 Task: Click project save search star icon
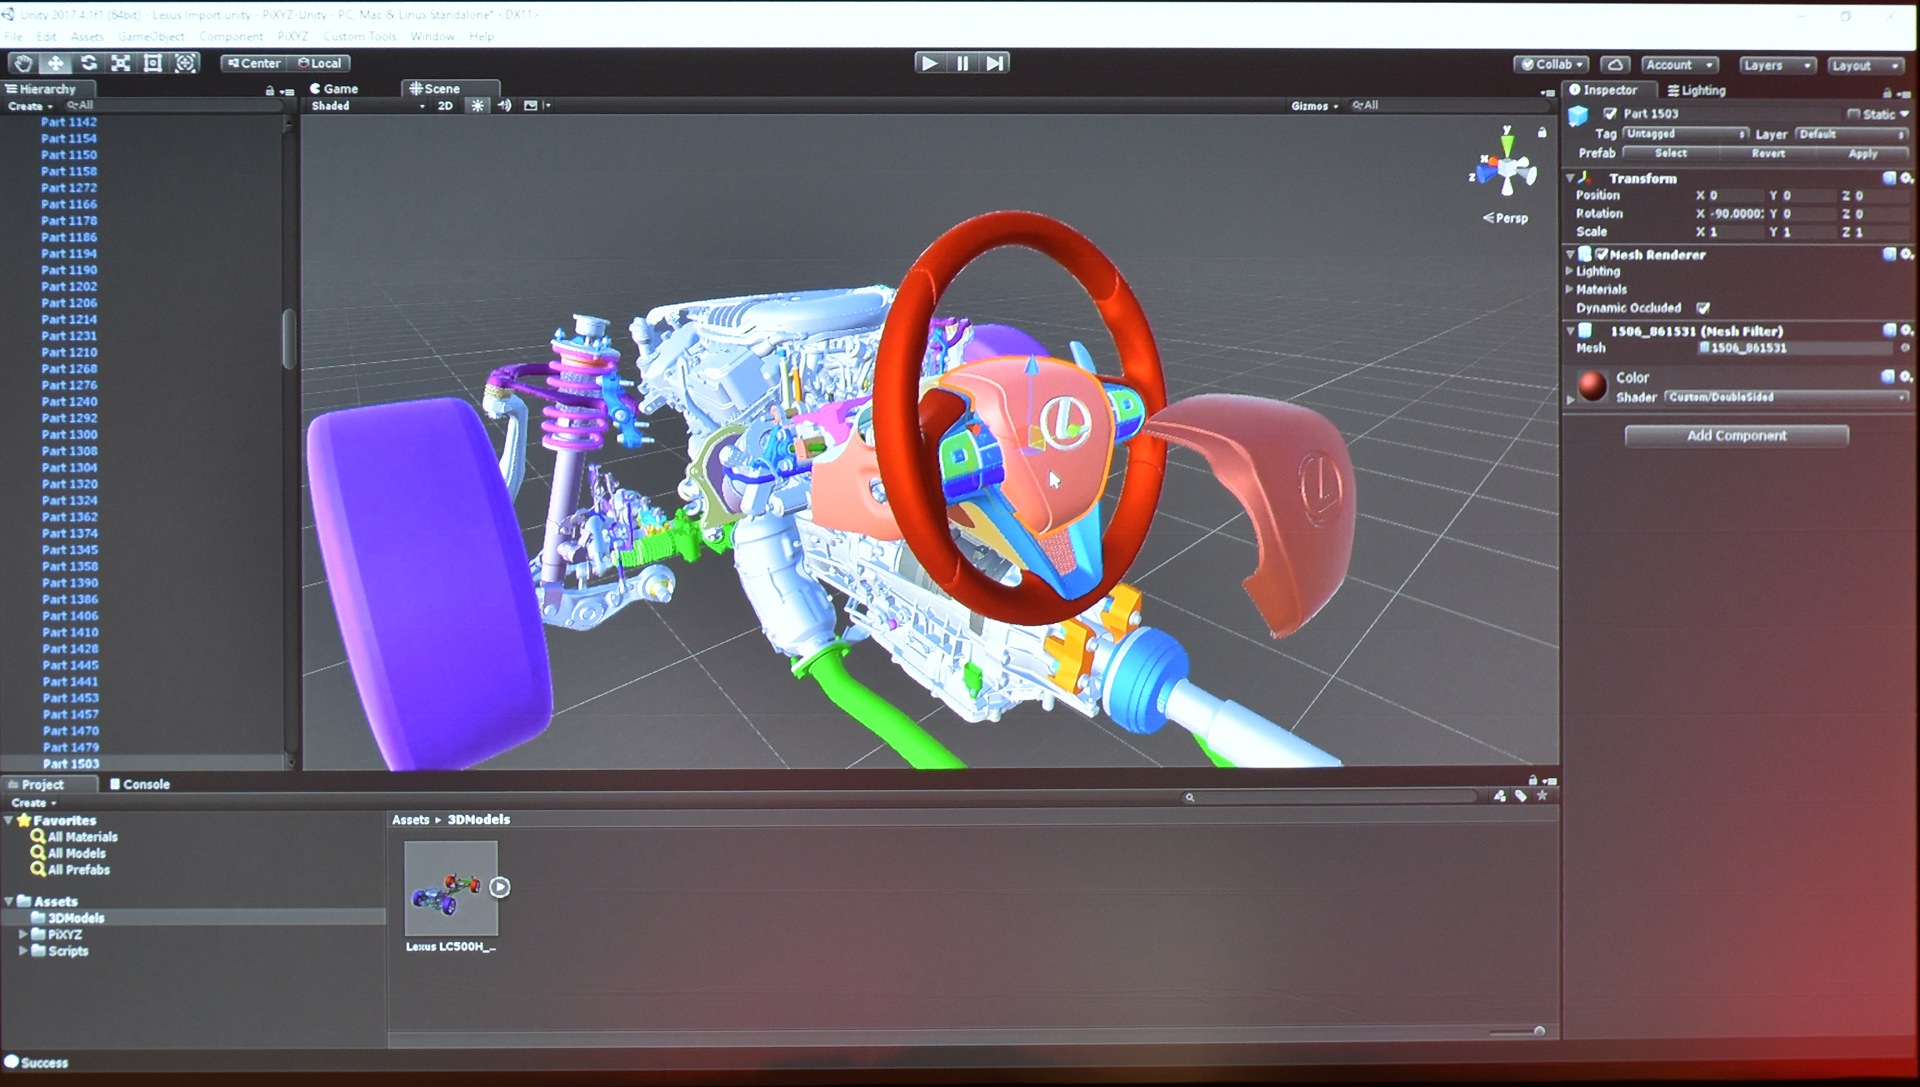[1543, 796]
